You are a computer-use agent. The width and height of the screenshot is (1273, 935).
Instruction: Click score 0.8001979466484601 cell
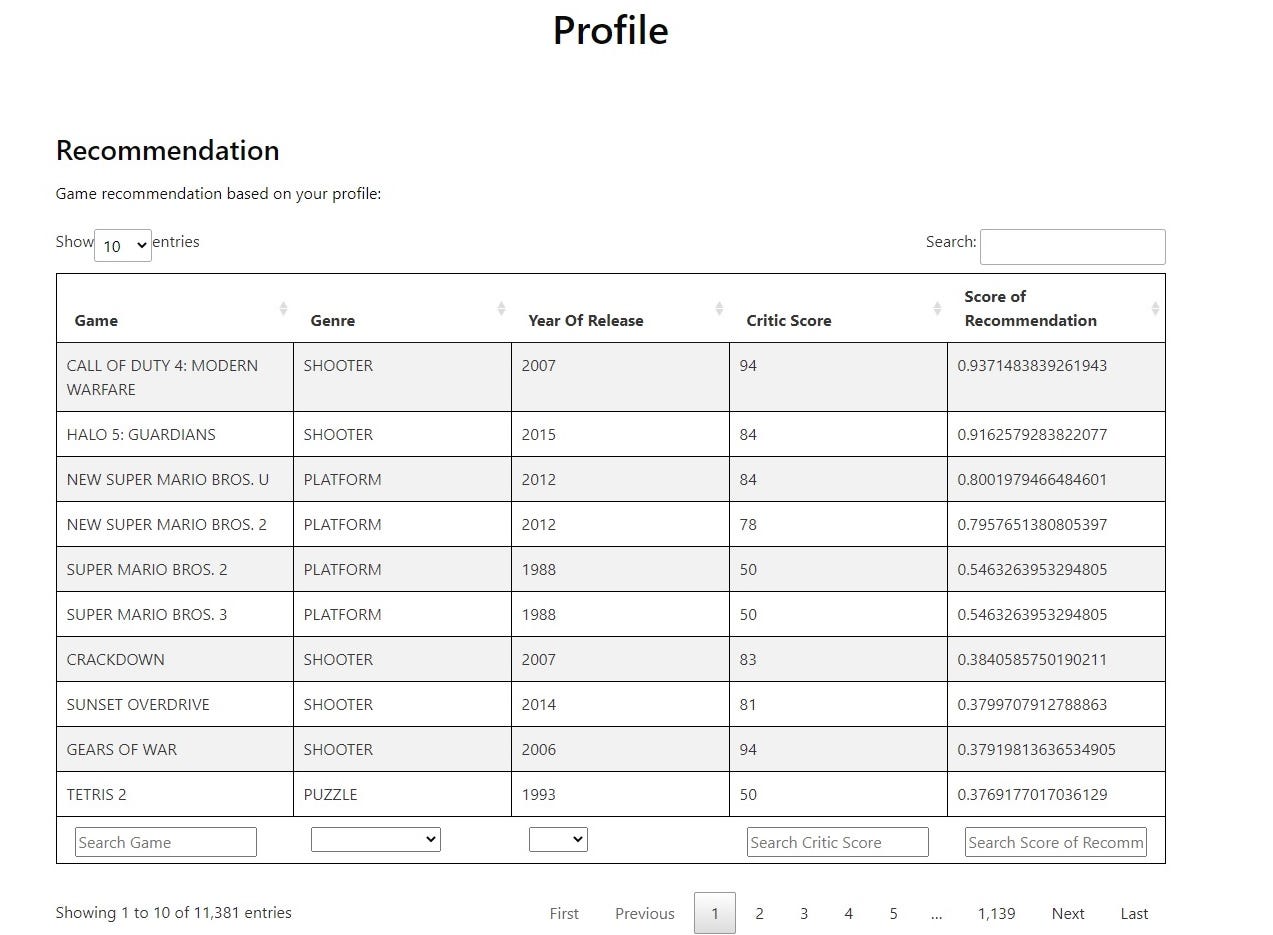pos(1056,479)
